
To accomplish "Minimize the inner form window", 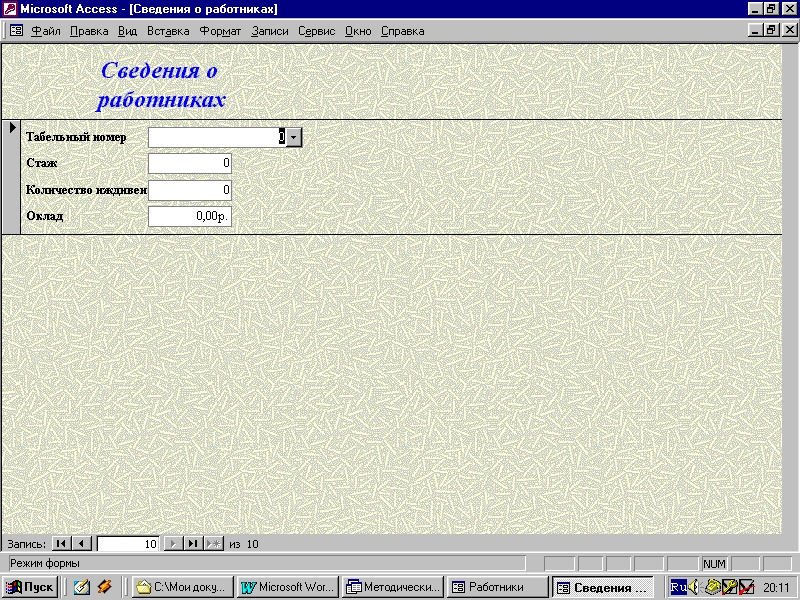I will 756,30.
